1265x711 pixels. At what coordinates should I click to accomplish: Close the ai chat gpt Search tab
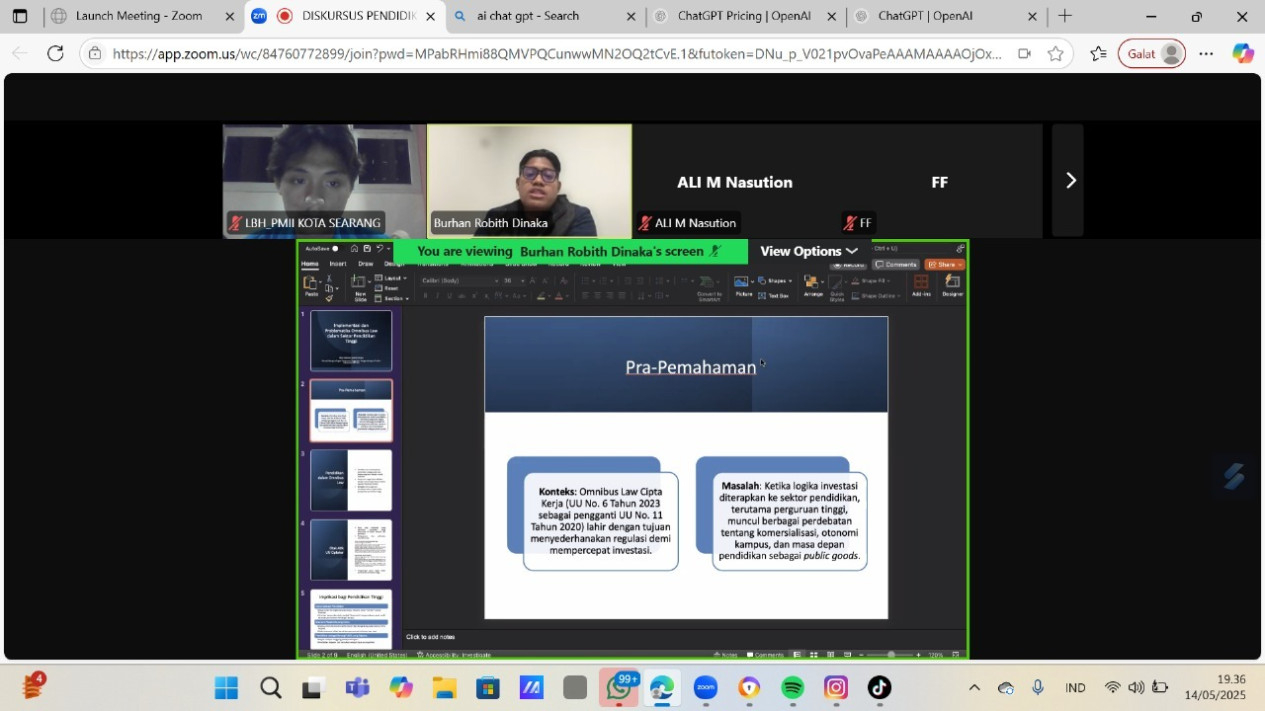pos(631,16)
